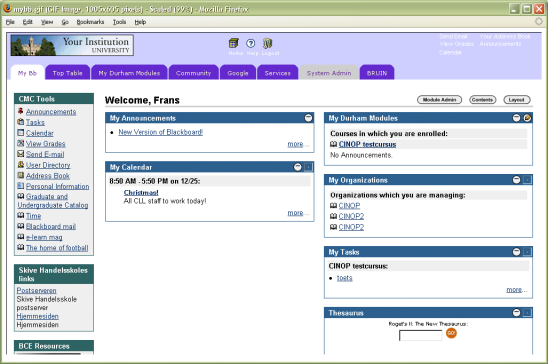Click the Thesaurus search input field
Screen dimensions: 548x364
click(420, 335)
